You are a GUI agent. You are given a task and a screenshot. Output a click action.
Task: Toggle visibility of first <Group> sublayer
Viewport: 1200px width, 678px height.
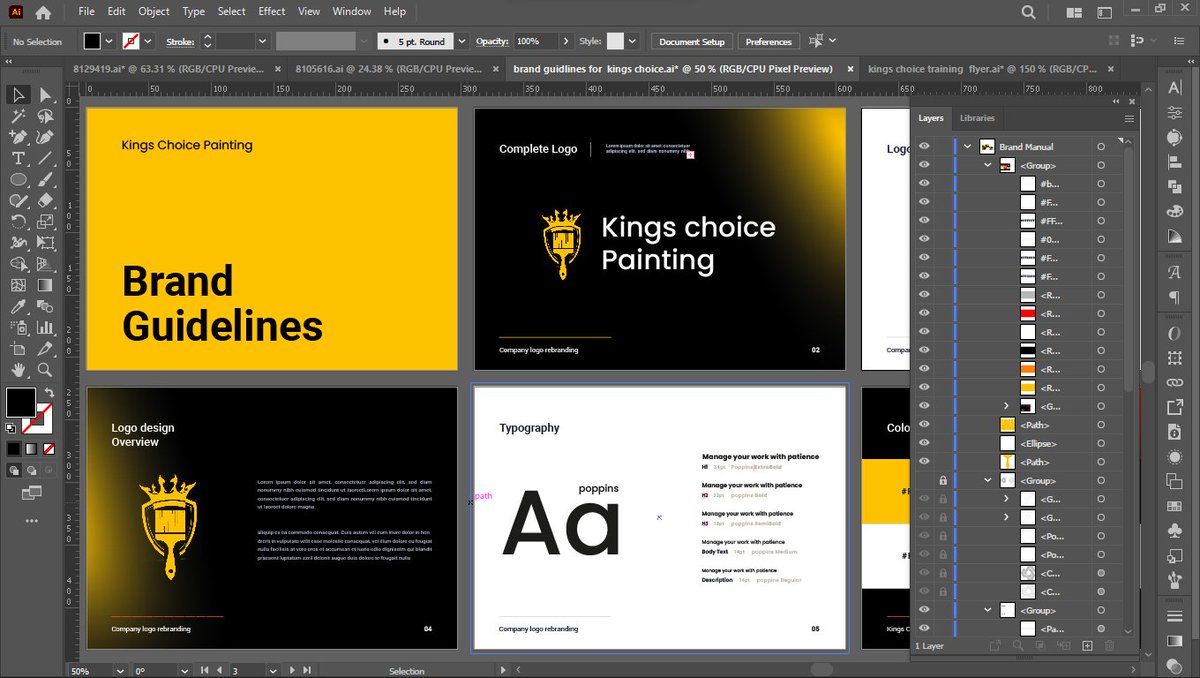pyautogui.click(x=924, y=165)
